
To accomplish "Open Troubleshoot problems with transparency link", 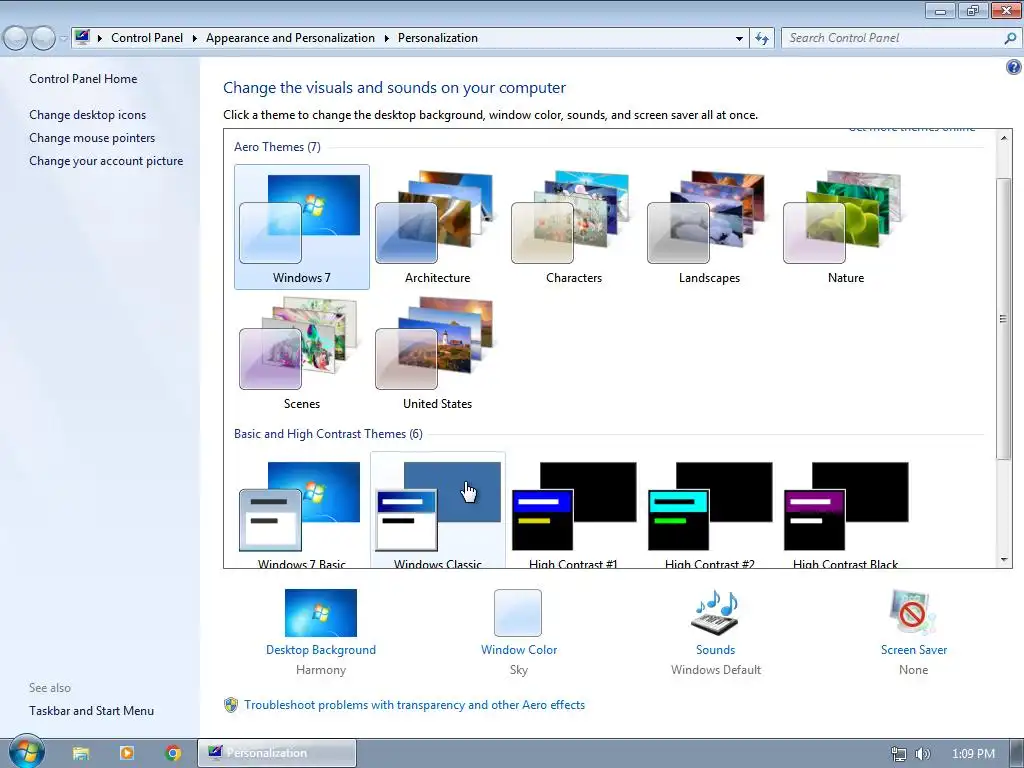I will [415, 705].
